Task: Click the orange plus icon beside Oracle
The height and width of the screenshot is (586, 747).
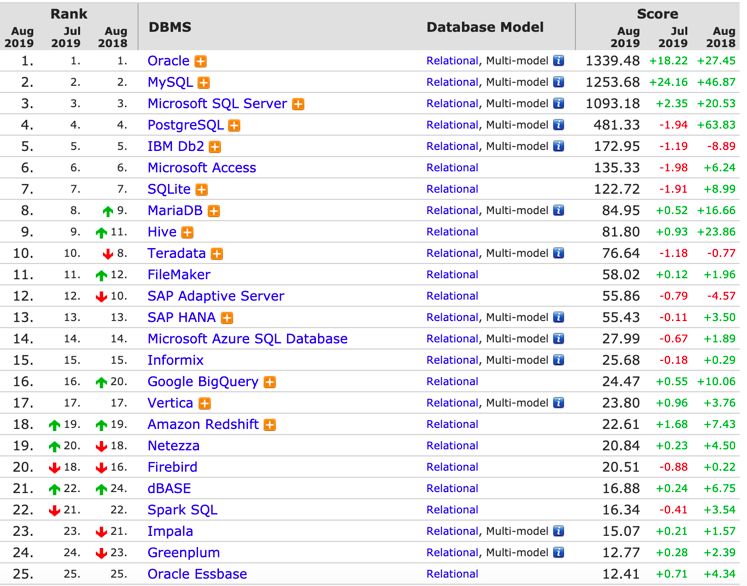Action: pos(201,61)
